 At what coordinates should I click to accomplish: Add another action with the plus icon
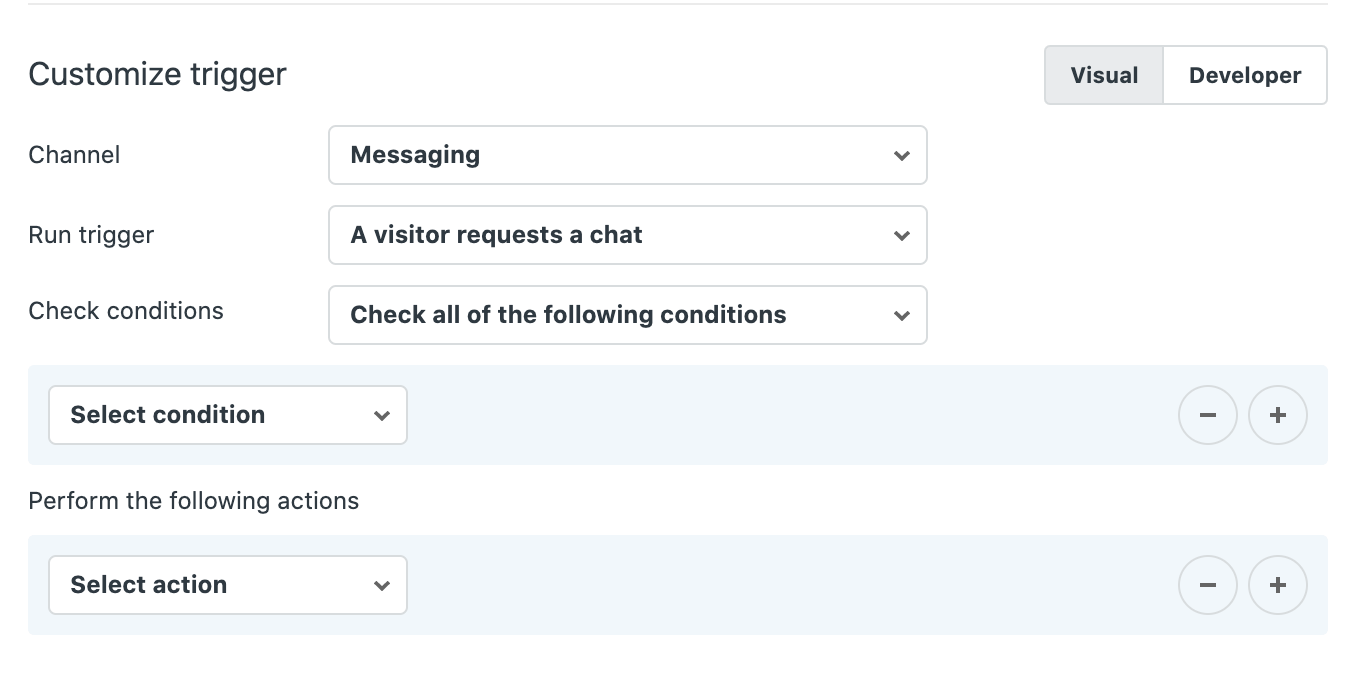[x=1278, y=585]
